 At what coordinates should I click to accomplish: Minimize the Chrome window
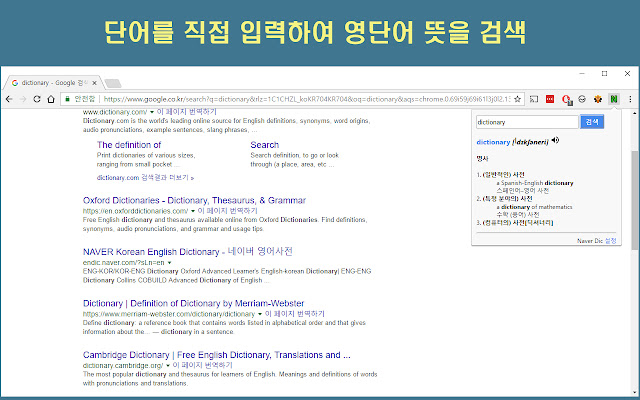click(582, 73)
